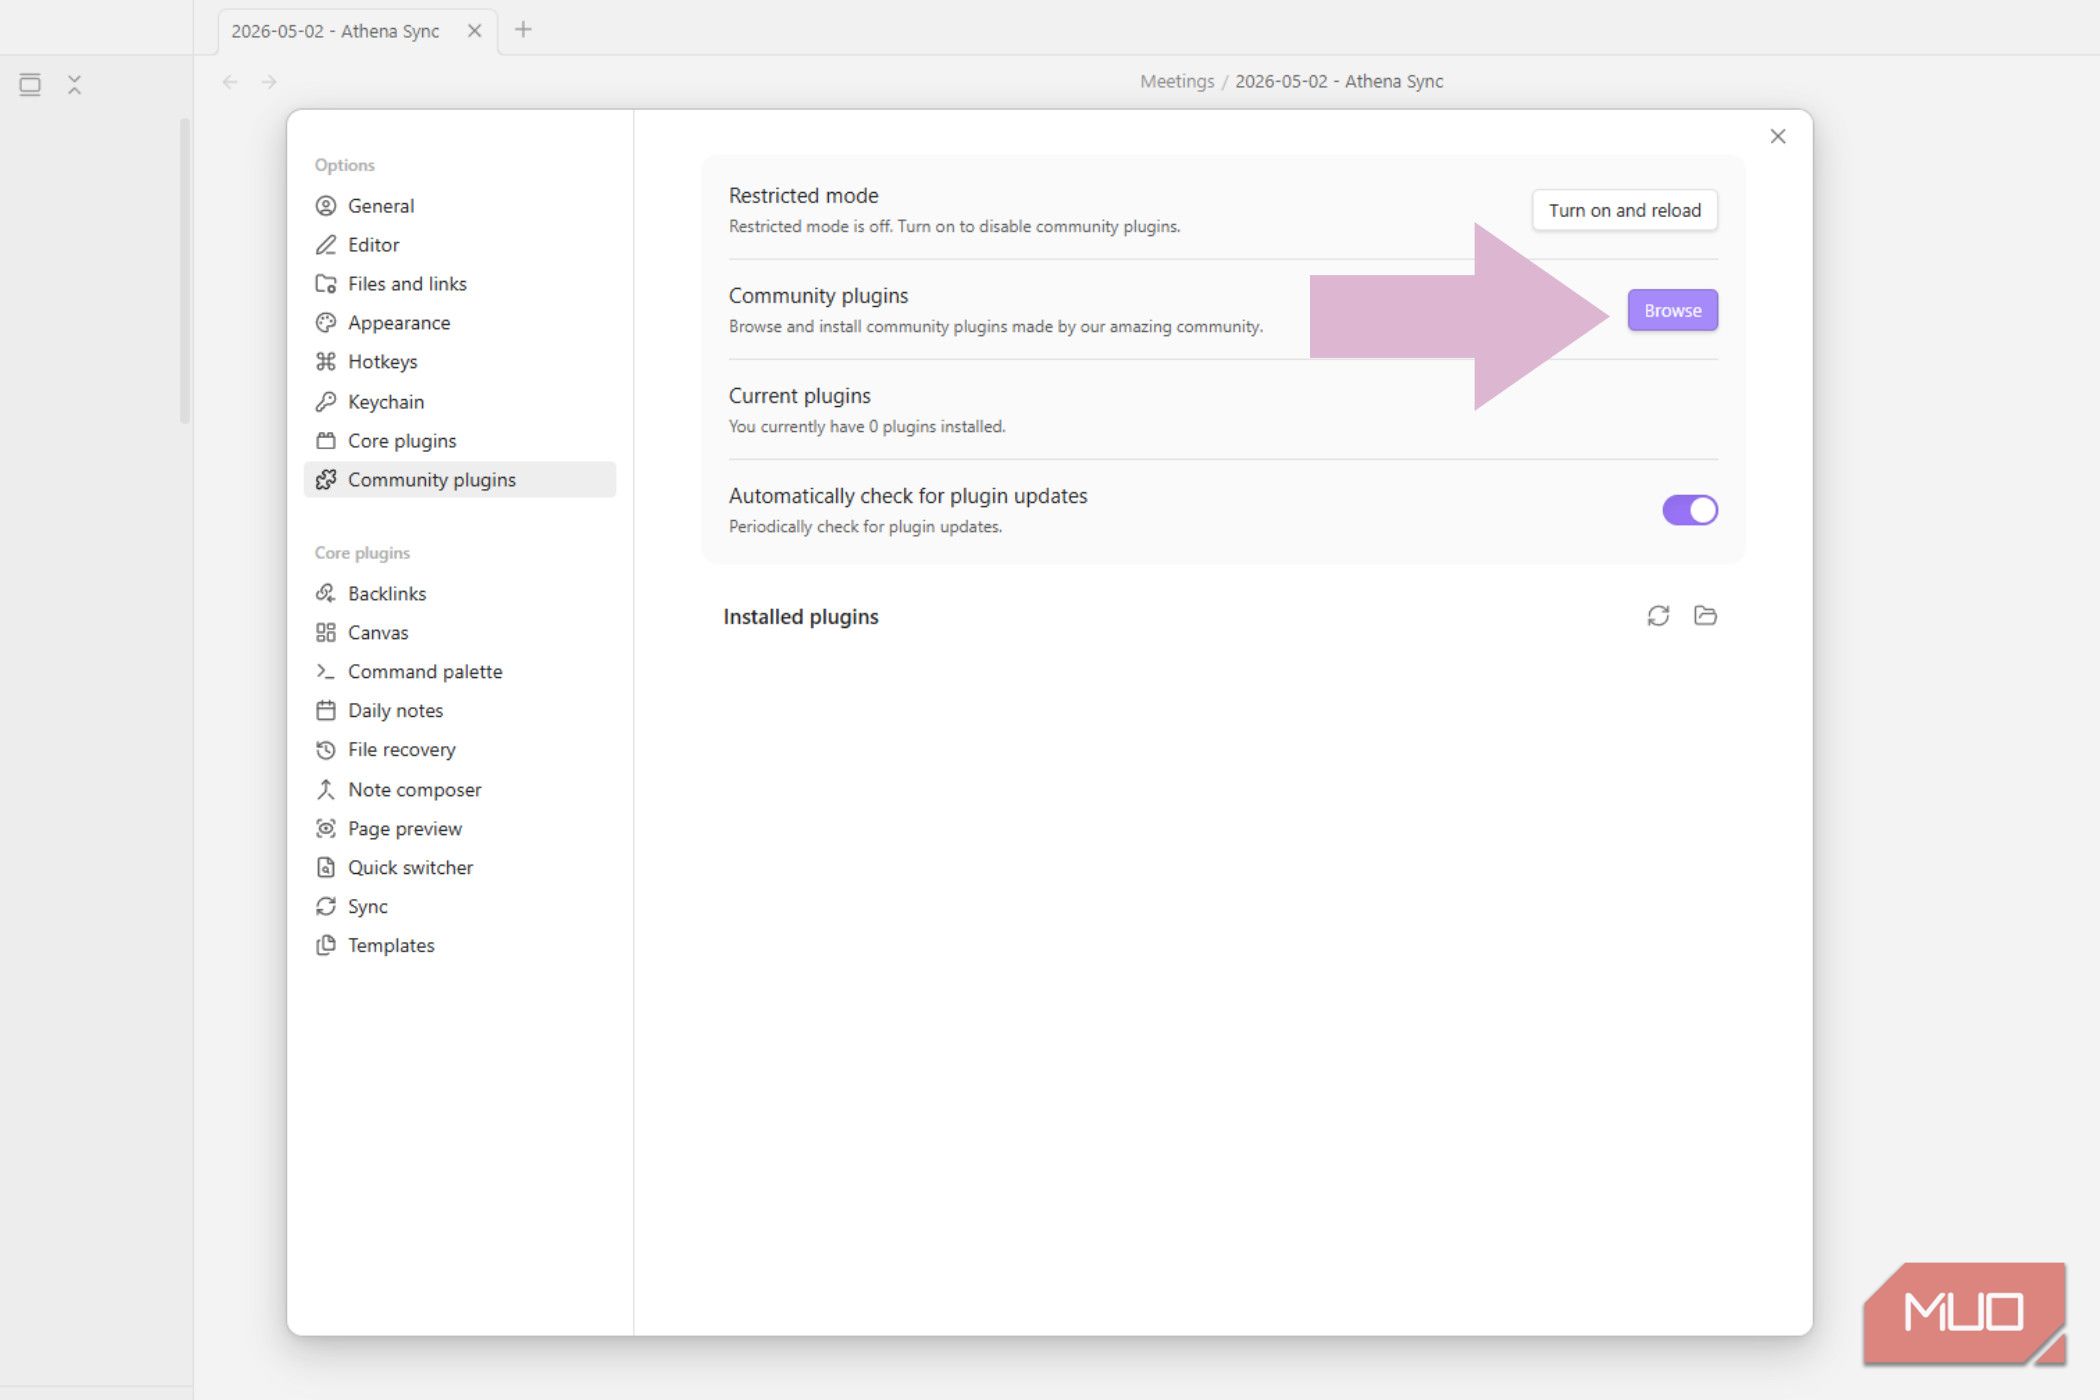Open General settings
Image resolution: width=2100 pixels, height=1400 pixels.
pos(459,206)
